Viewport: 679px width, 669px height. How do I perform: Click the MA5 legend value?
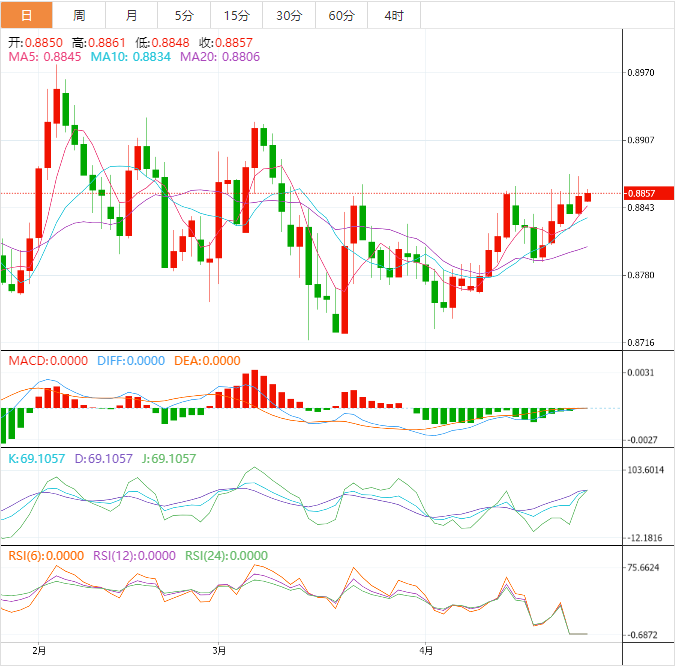click(45, 58)
